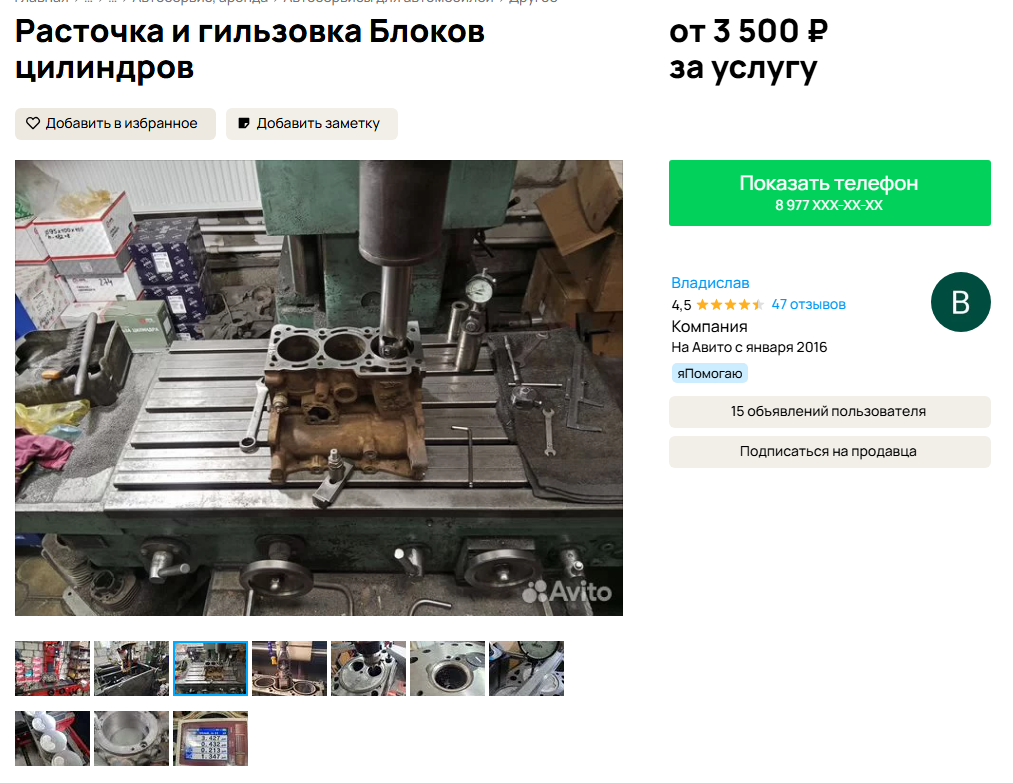The width and height of the screenshot is (1013, 783).
Task: Select sixth thumbnail with cylinder bore closeup
Action: pos(447,668)
